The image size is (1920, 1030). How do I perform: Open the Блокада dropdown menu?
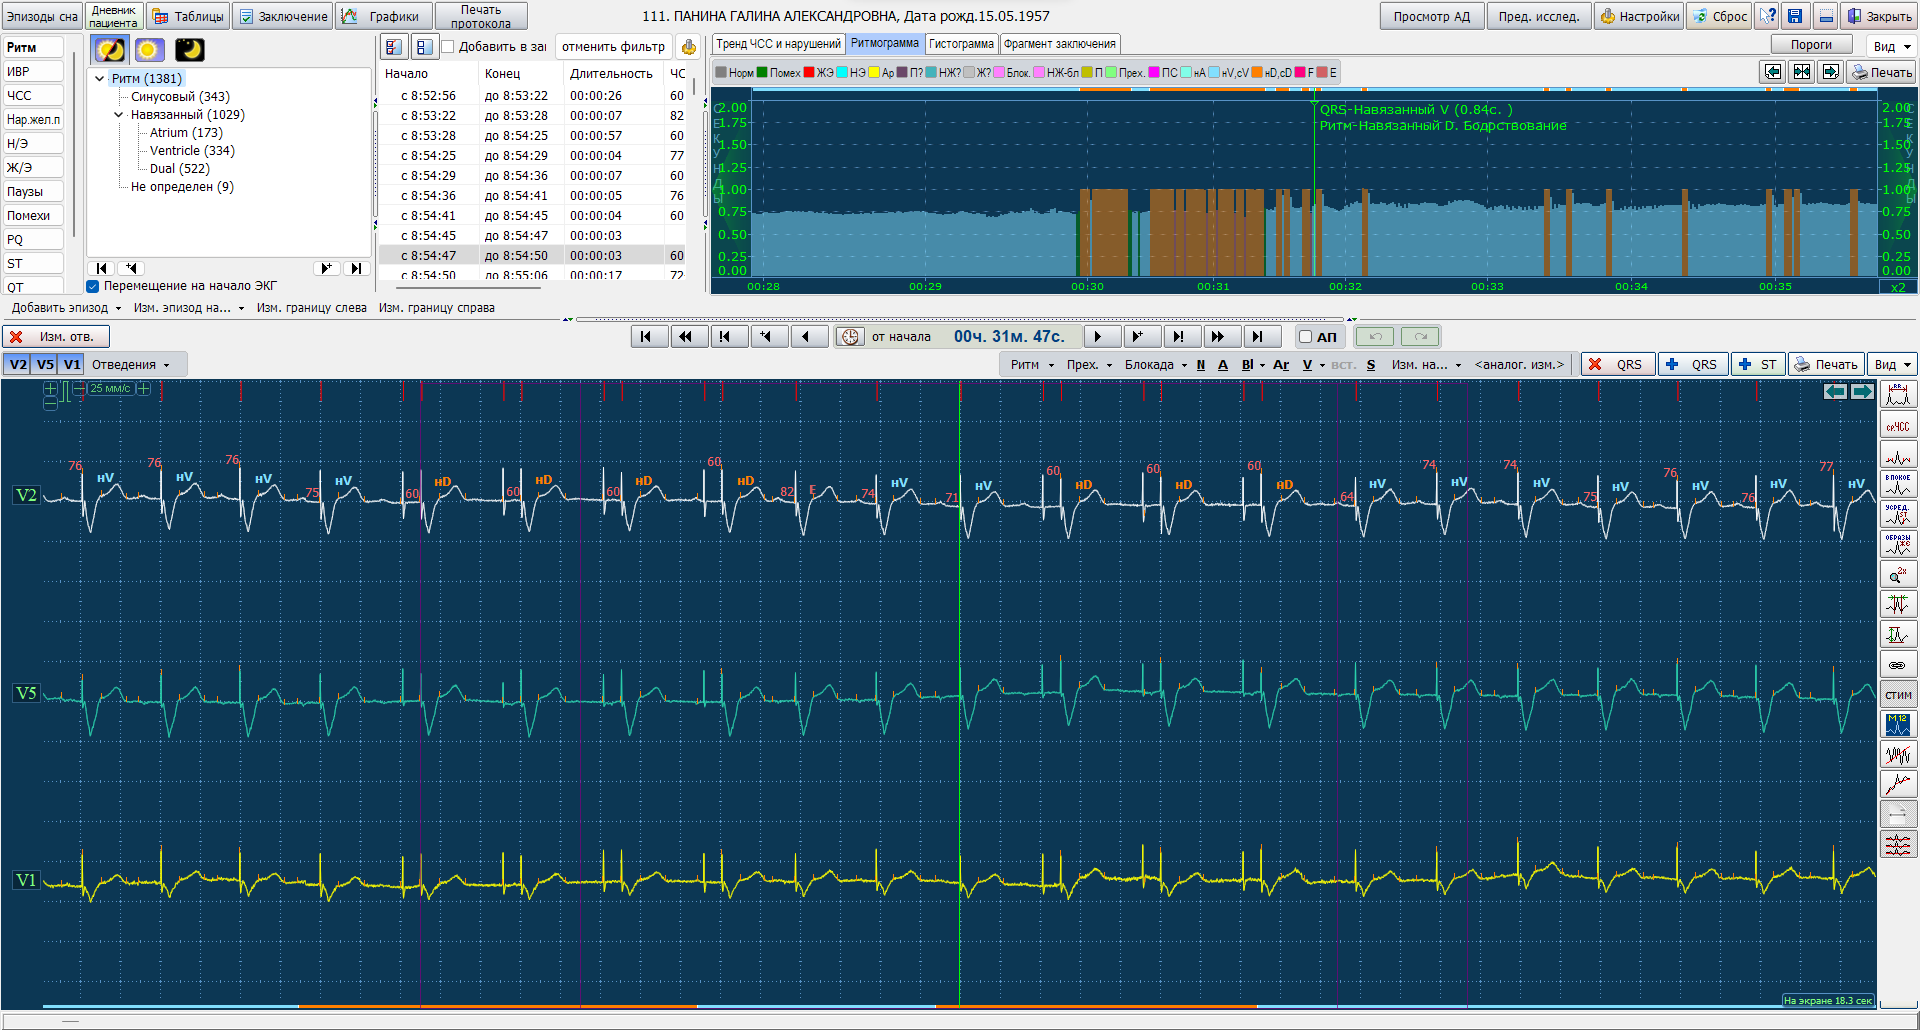(1155, 365)
